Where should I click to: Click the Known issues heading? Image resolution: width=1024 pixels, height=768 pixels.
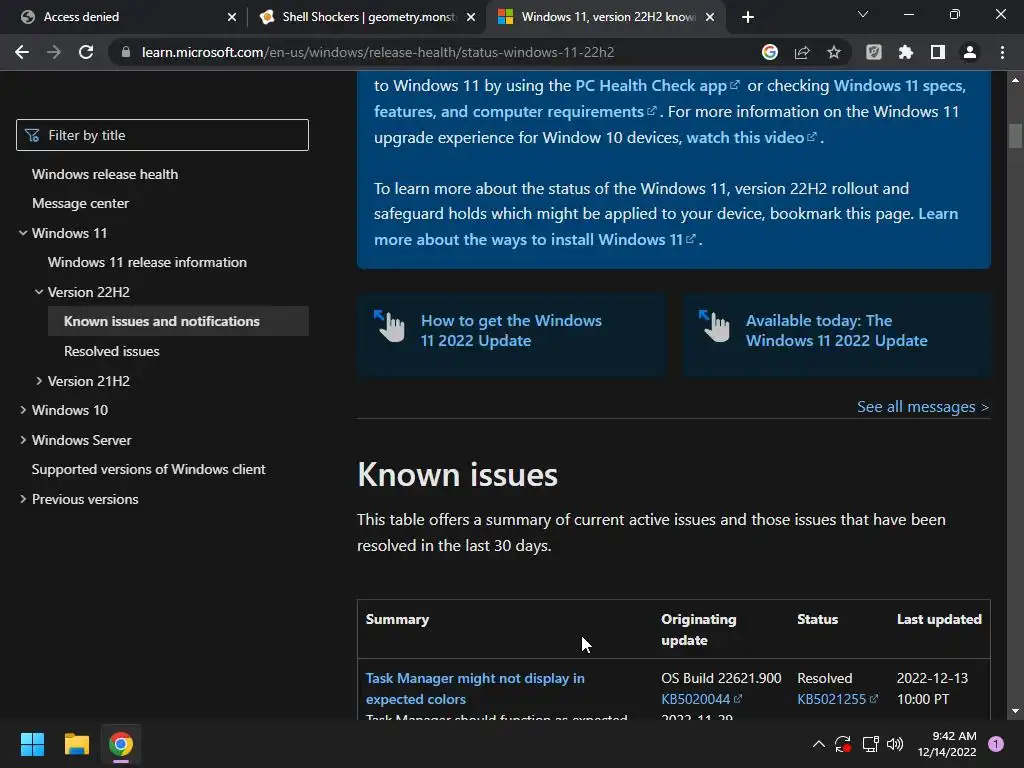(457, 475)
